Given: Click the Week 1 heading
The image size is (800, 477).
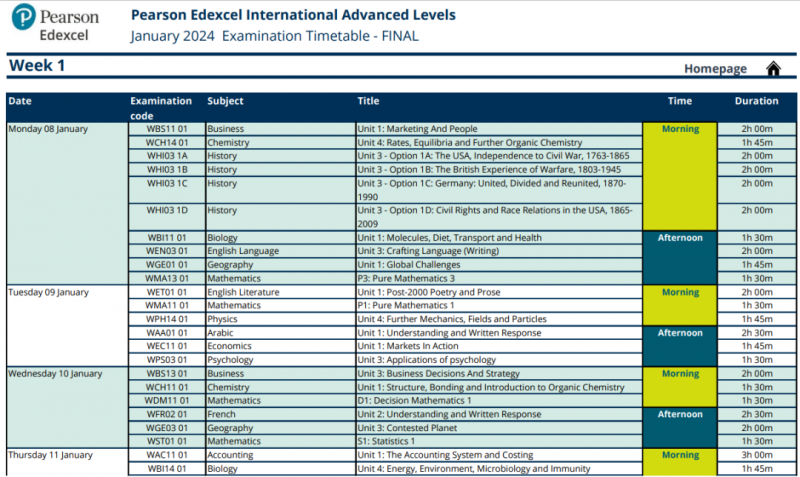Looking at the screenshot, I should pyautogui.click(x=37, y=65).
